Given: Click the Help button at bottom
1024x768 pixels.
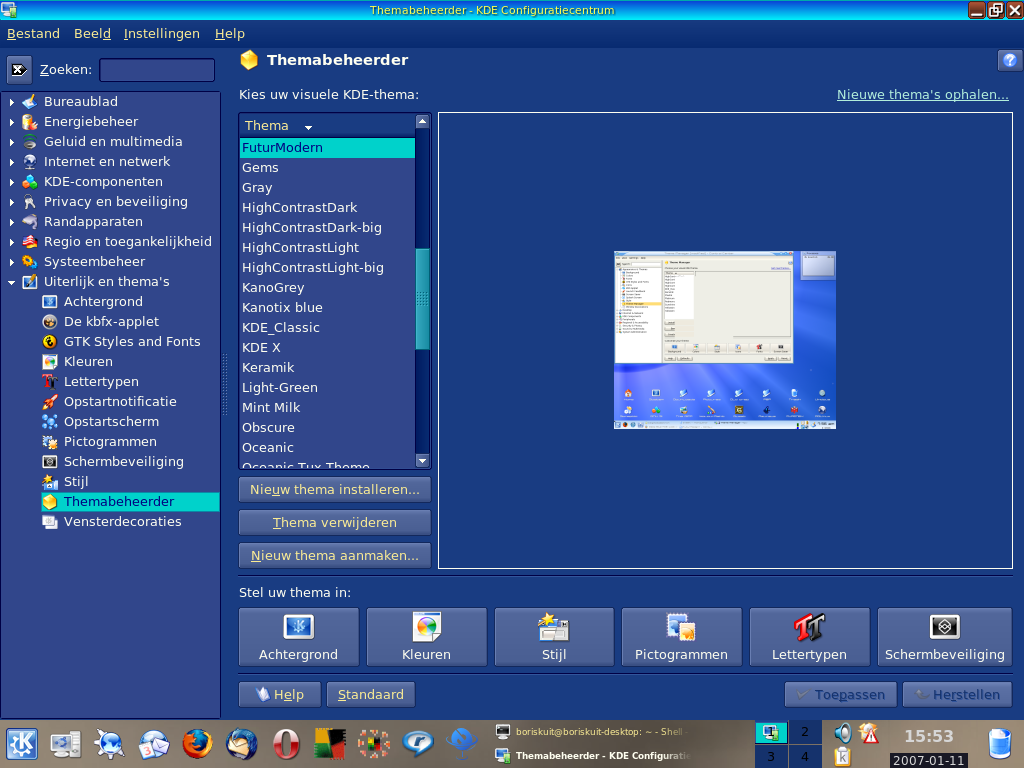Looking at the screenshot, I should click(280, 695).
